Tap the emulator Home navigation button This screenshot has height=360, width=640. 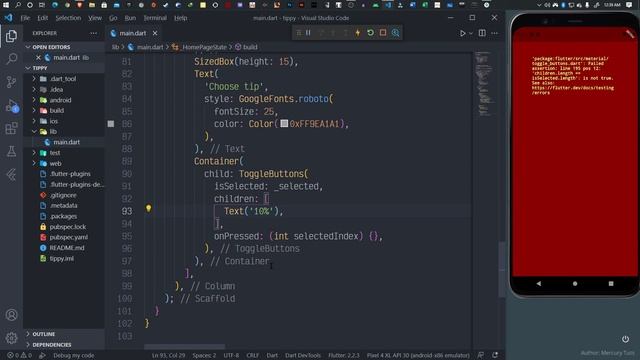pos(575,283)
